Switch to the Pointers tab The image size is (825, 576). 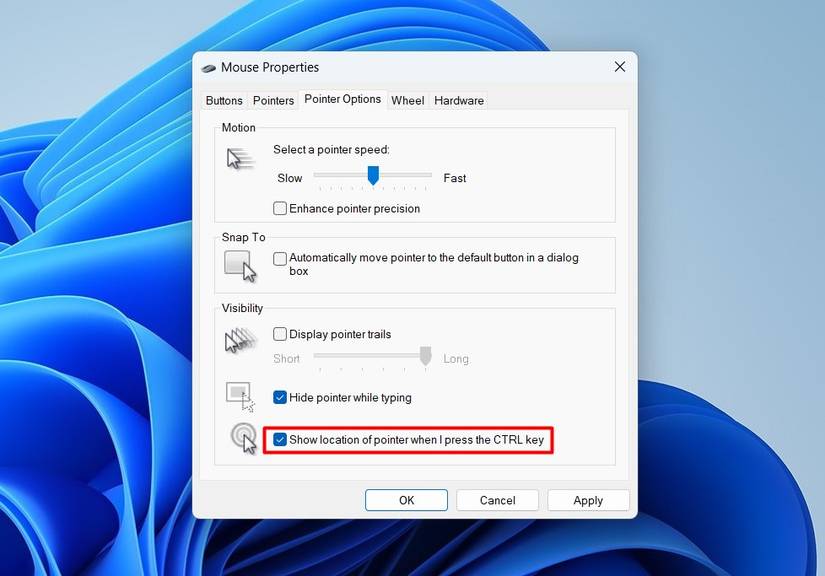[272, 100]
